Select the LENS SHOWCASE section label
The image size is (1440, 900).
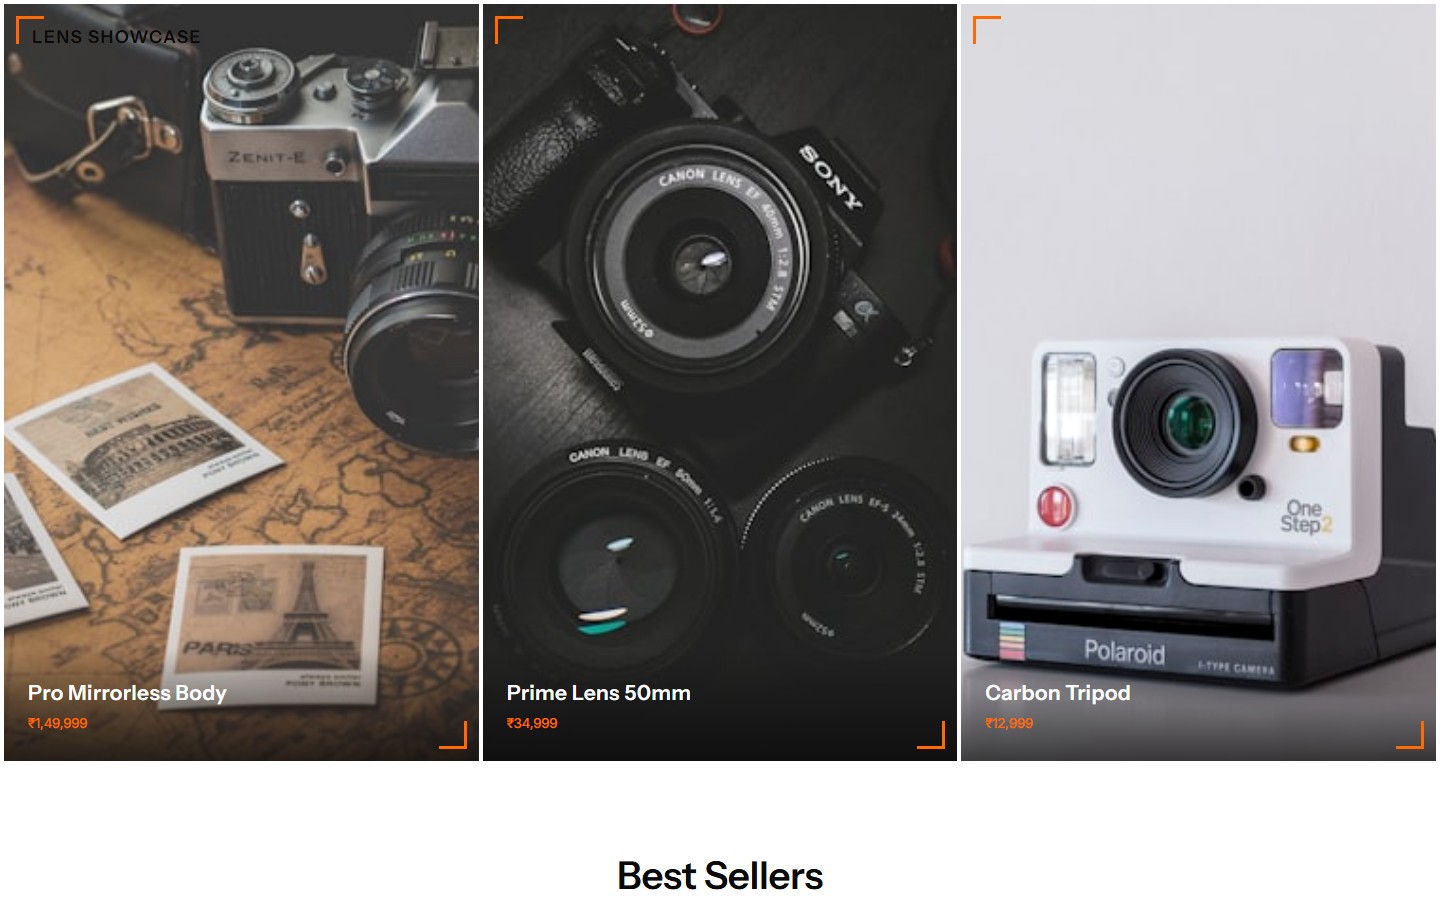coord(116,37)
